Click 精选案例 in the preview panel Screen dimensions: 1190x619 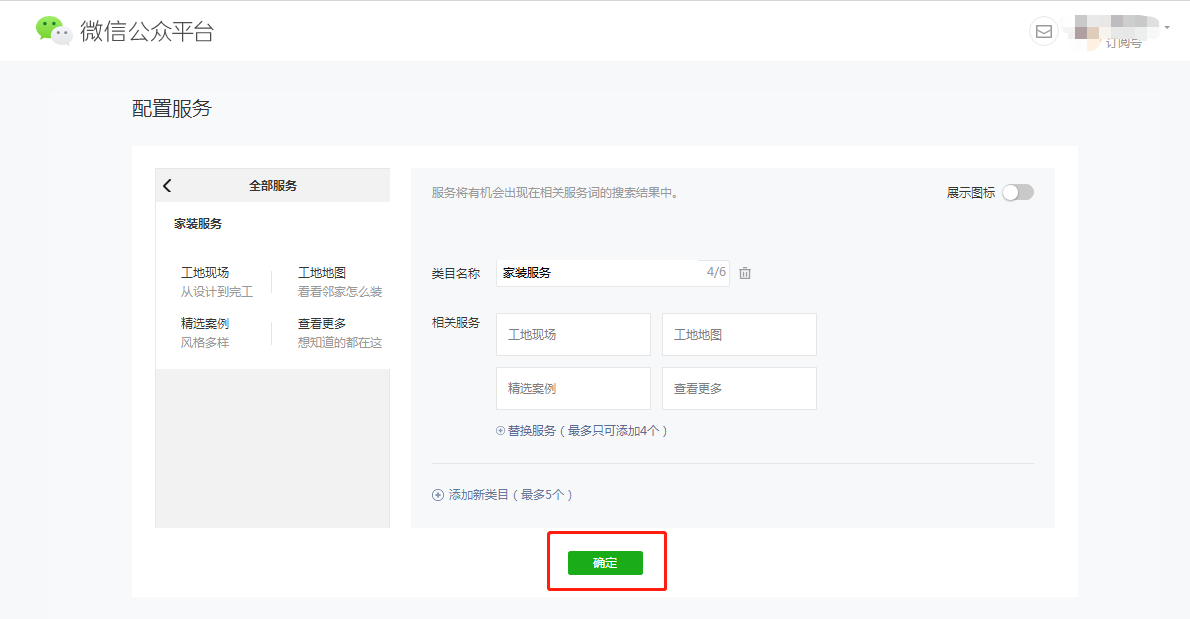click(205, 323)
